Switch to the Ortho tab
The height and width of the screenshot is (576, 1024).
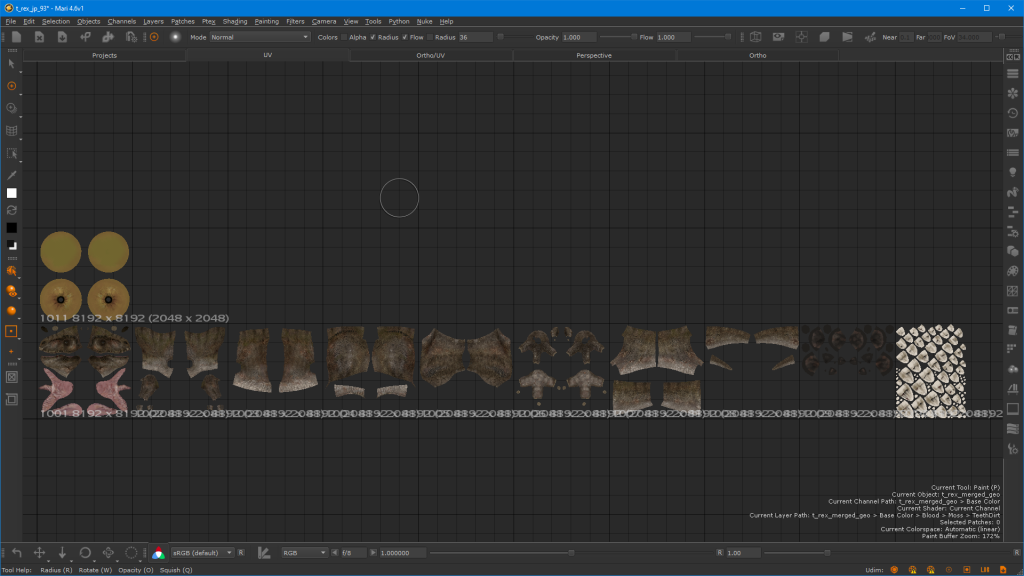coord(758,56)
